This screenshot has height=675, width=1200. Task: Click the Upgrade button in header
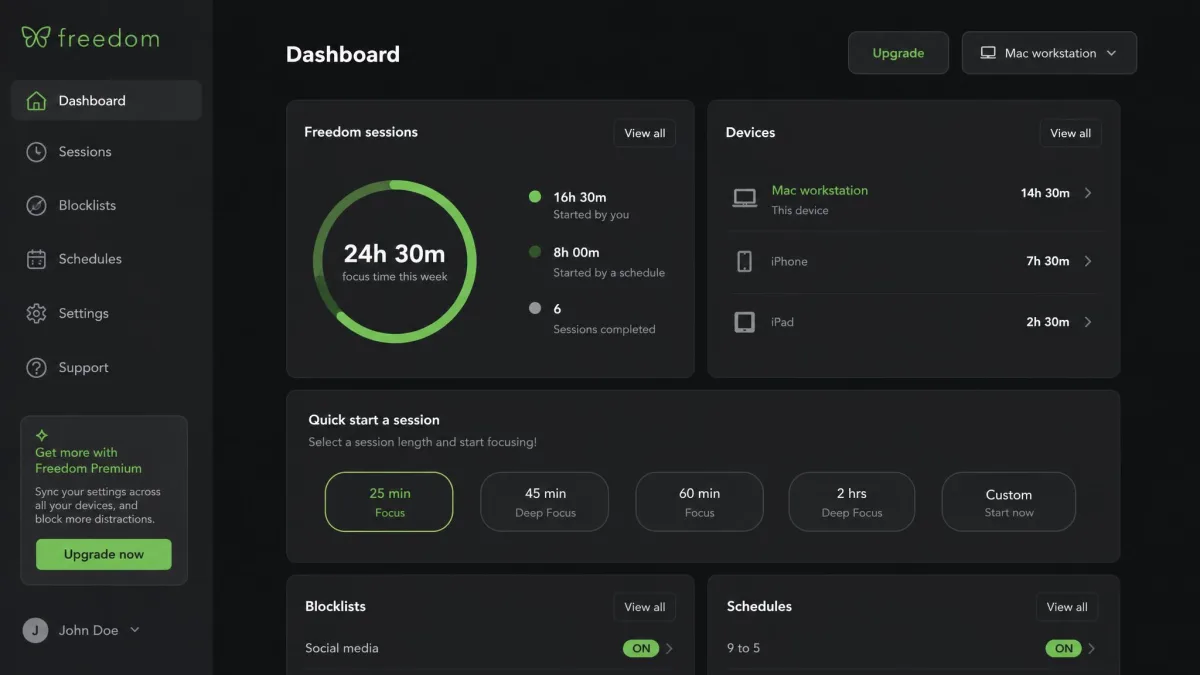click(x=898, y=53)
